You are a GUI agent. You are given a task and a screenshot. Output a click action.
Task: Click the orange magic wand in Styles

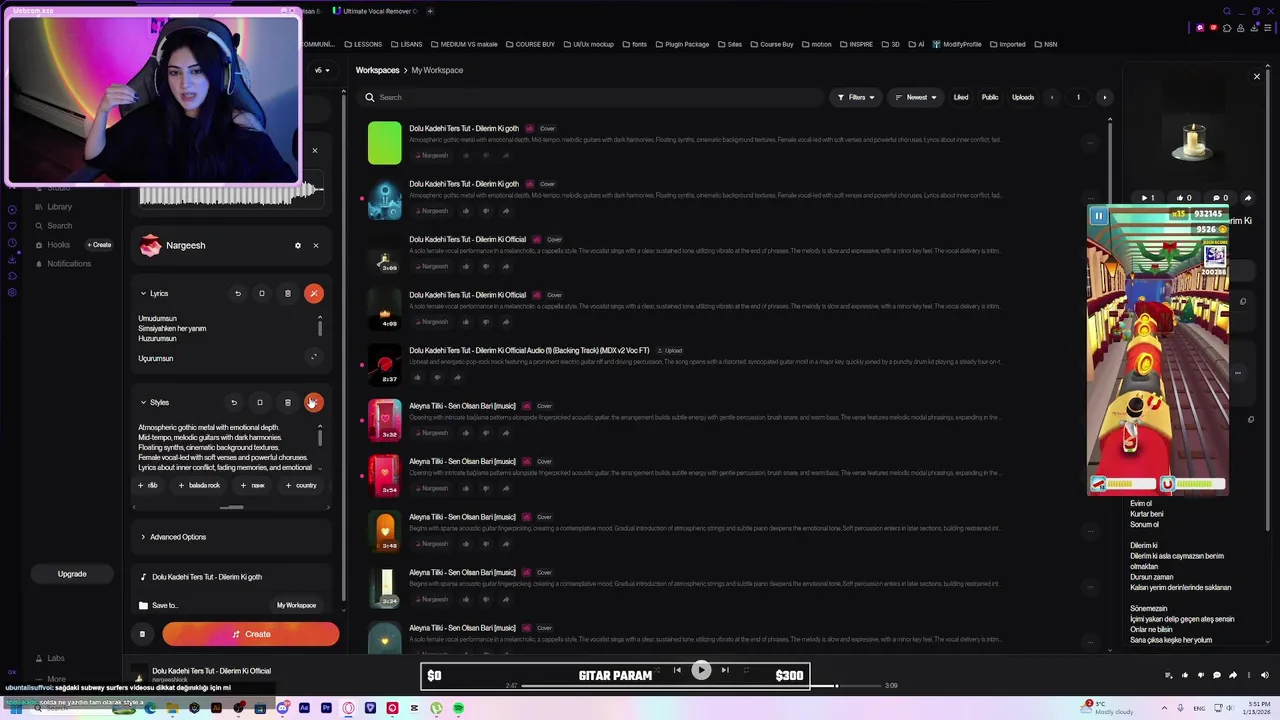click(314, 402)
